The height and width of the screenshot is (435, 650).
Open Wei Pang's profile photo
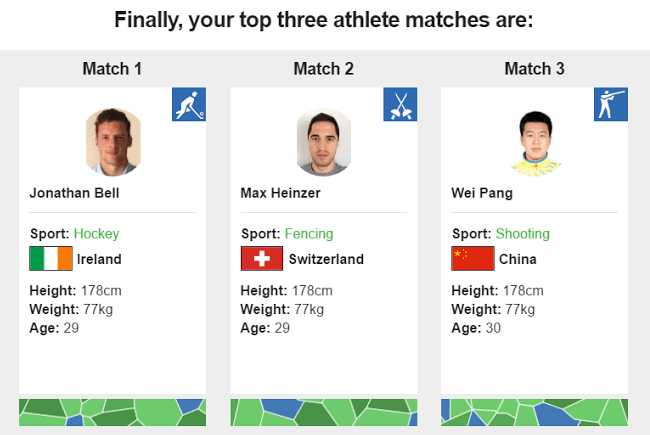coord(535,142)
